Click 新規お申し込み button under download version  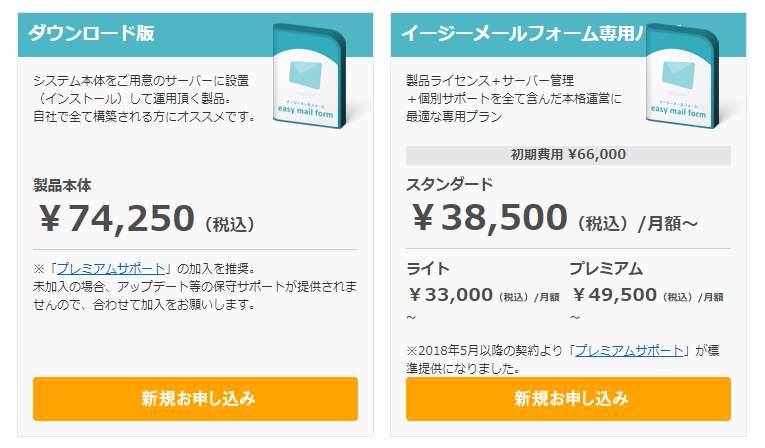[195, 399]
